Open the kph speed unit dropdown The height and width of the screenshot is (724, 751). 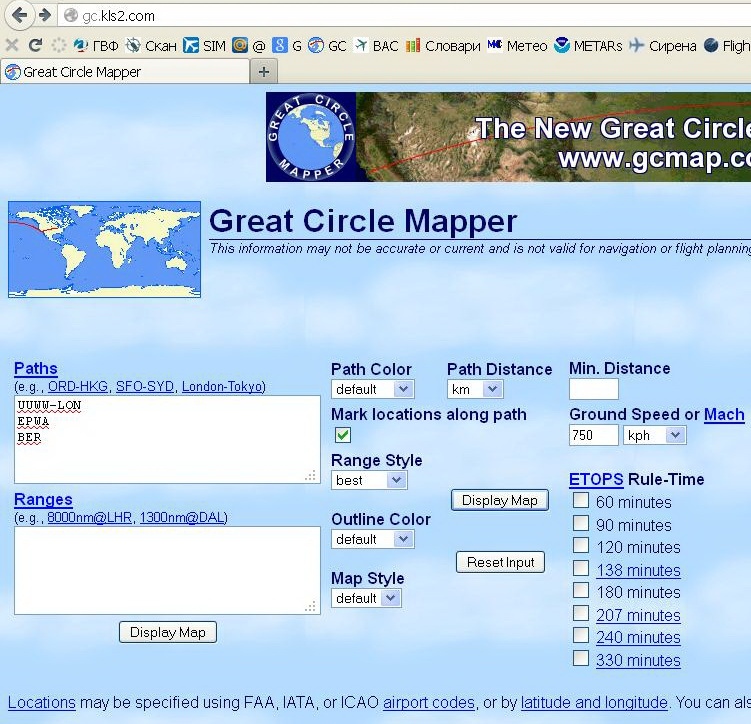[654, 435]
